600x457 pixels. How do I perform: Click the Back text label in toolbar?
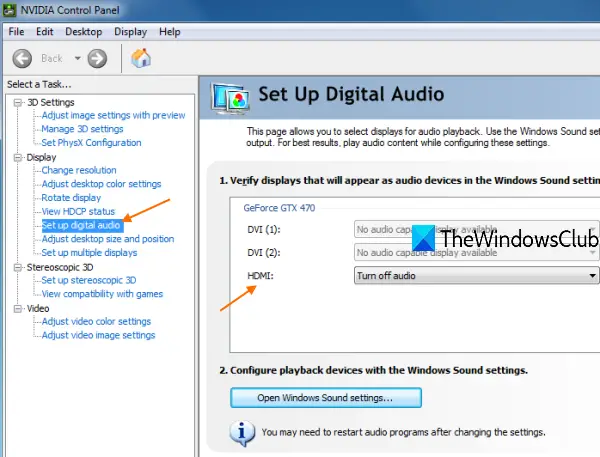[x=52, y=59]
